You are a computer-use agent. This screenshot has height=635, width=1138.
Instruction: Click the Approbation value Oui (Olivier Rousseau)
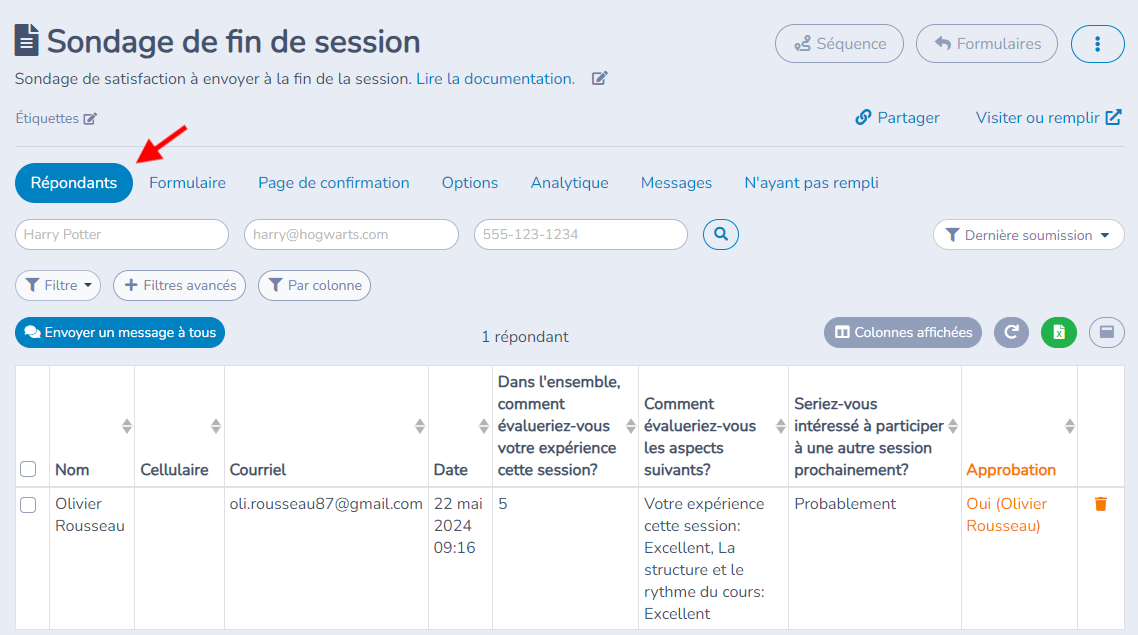[1006, 515]
